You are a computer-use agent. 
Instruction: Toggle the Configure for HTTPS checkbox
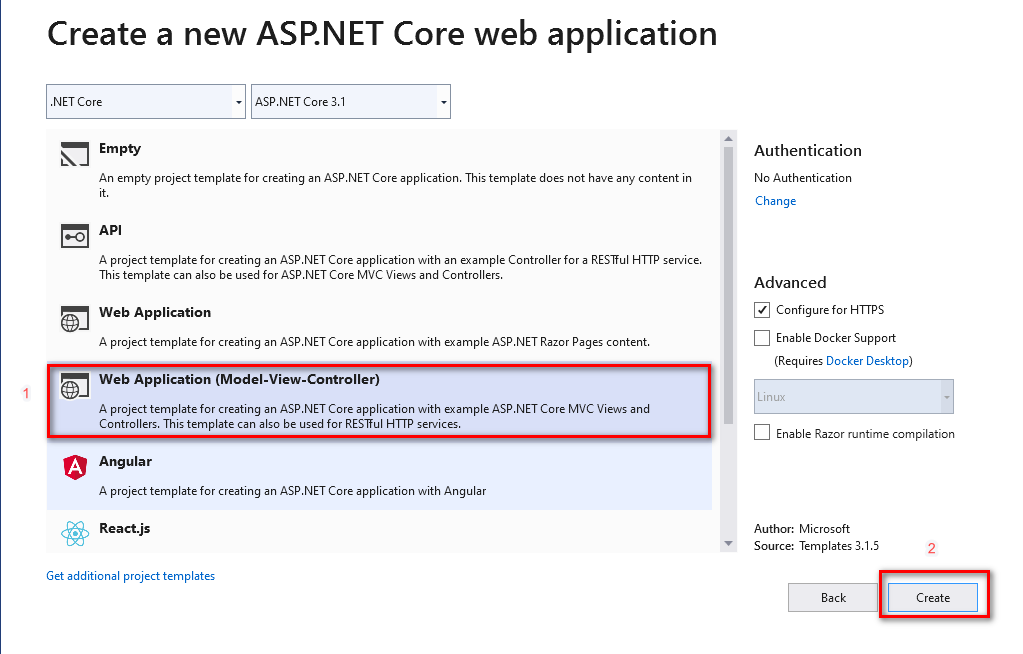click(762, 310)
